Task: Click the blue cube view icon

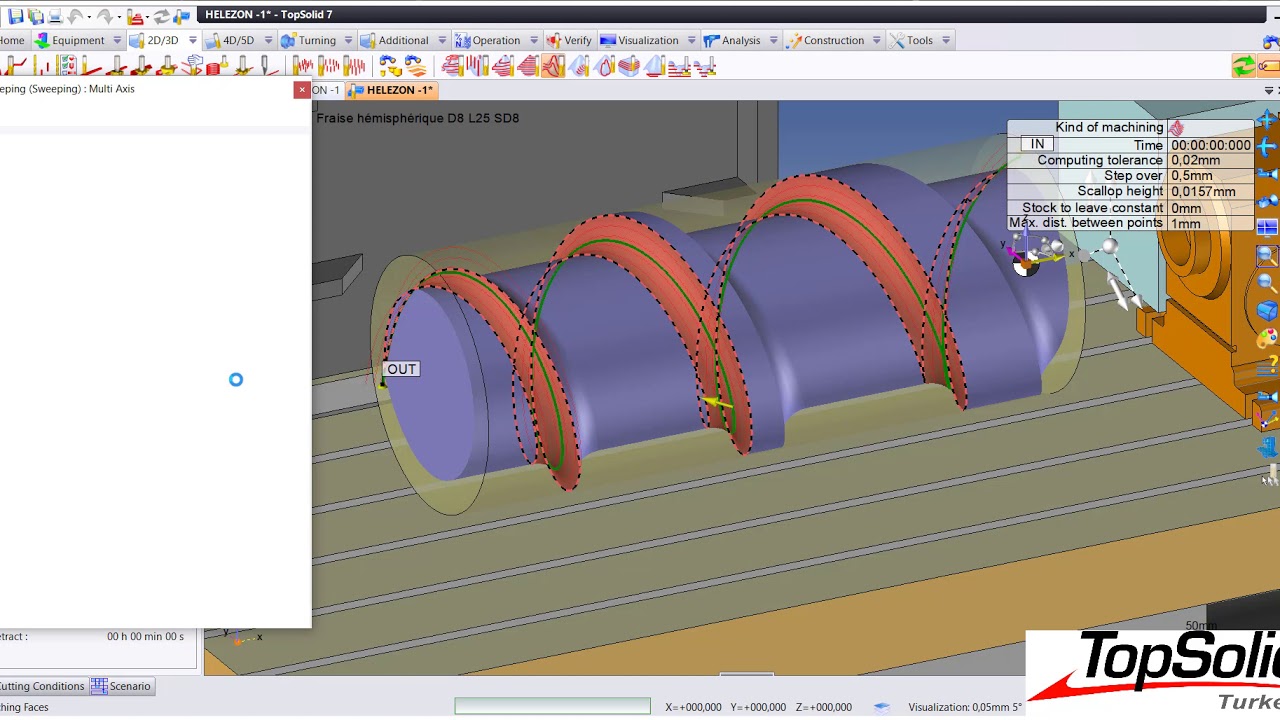Action: point(1267,311)
